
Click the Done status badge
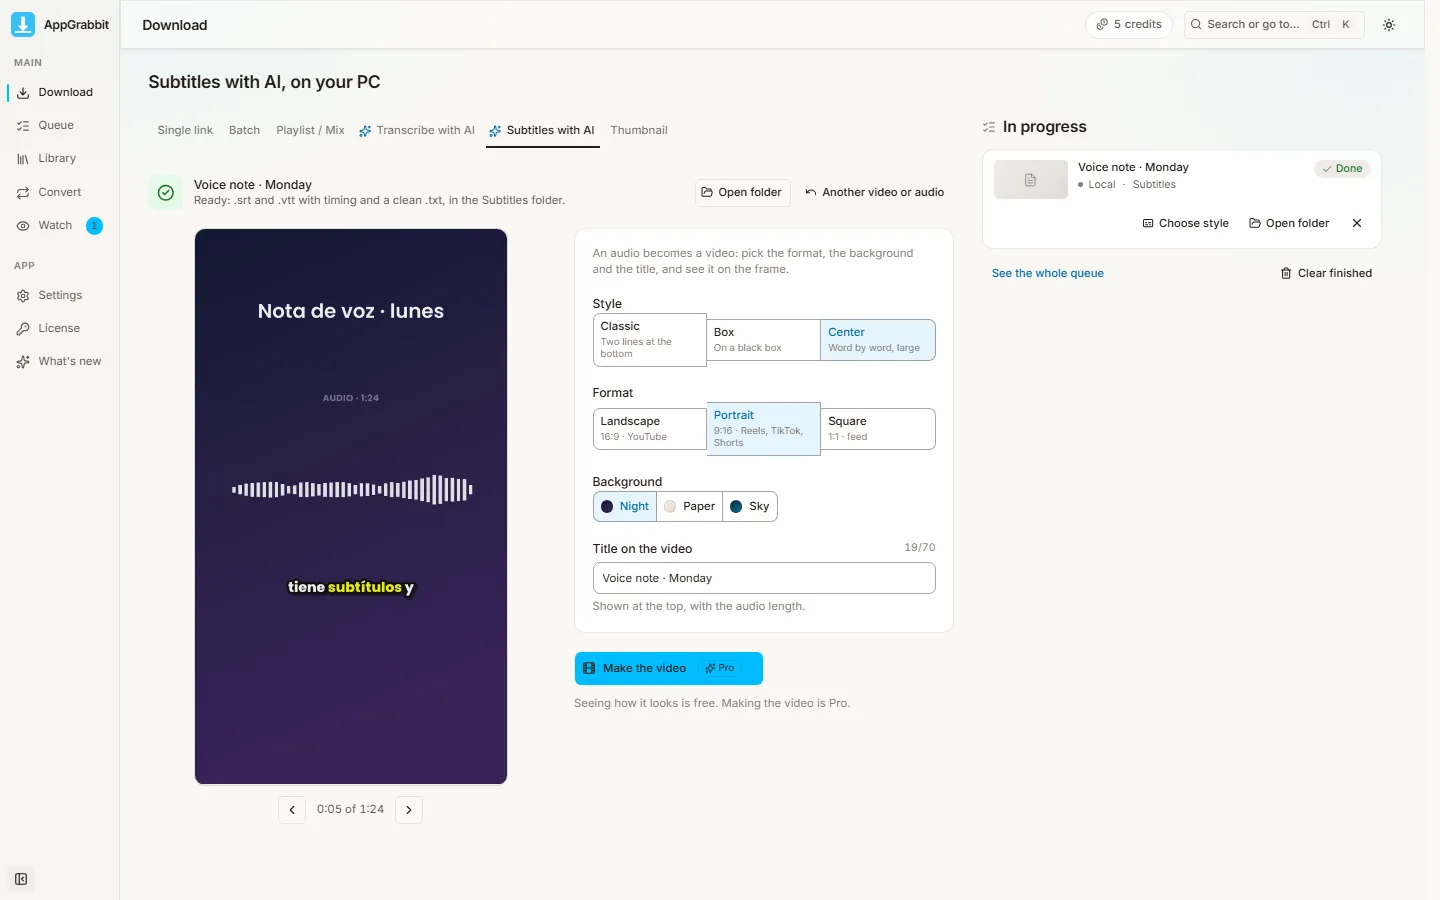tap(1342, 168)
